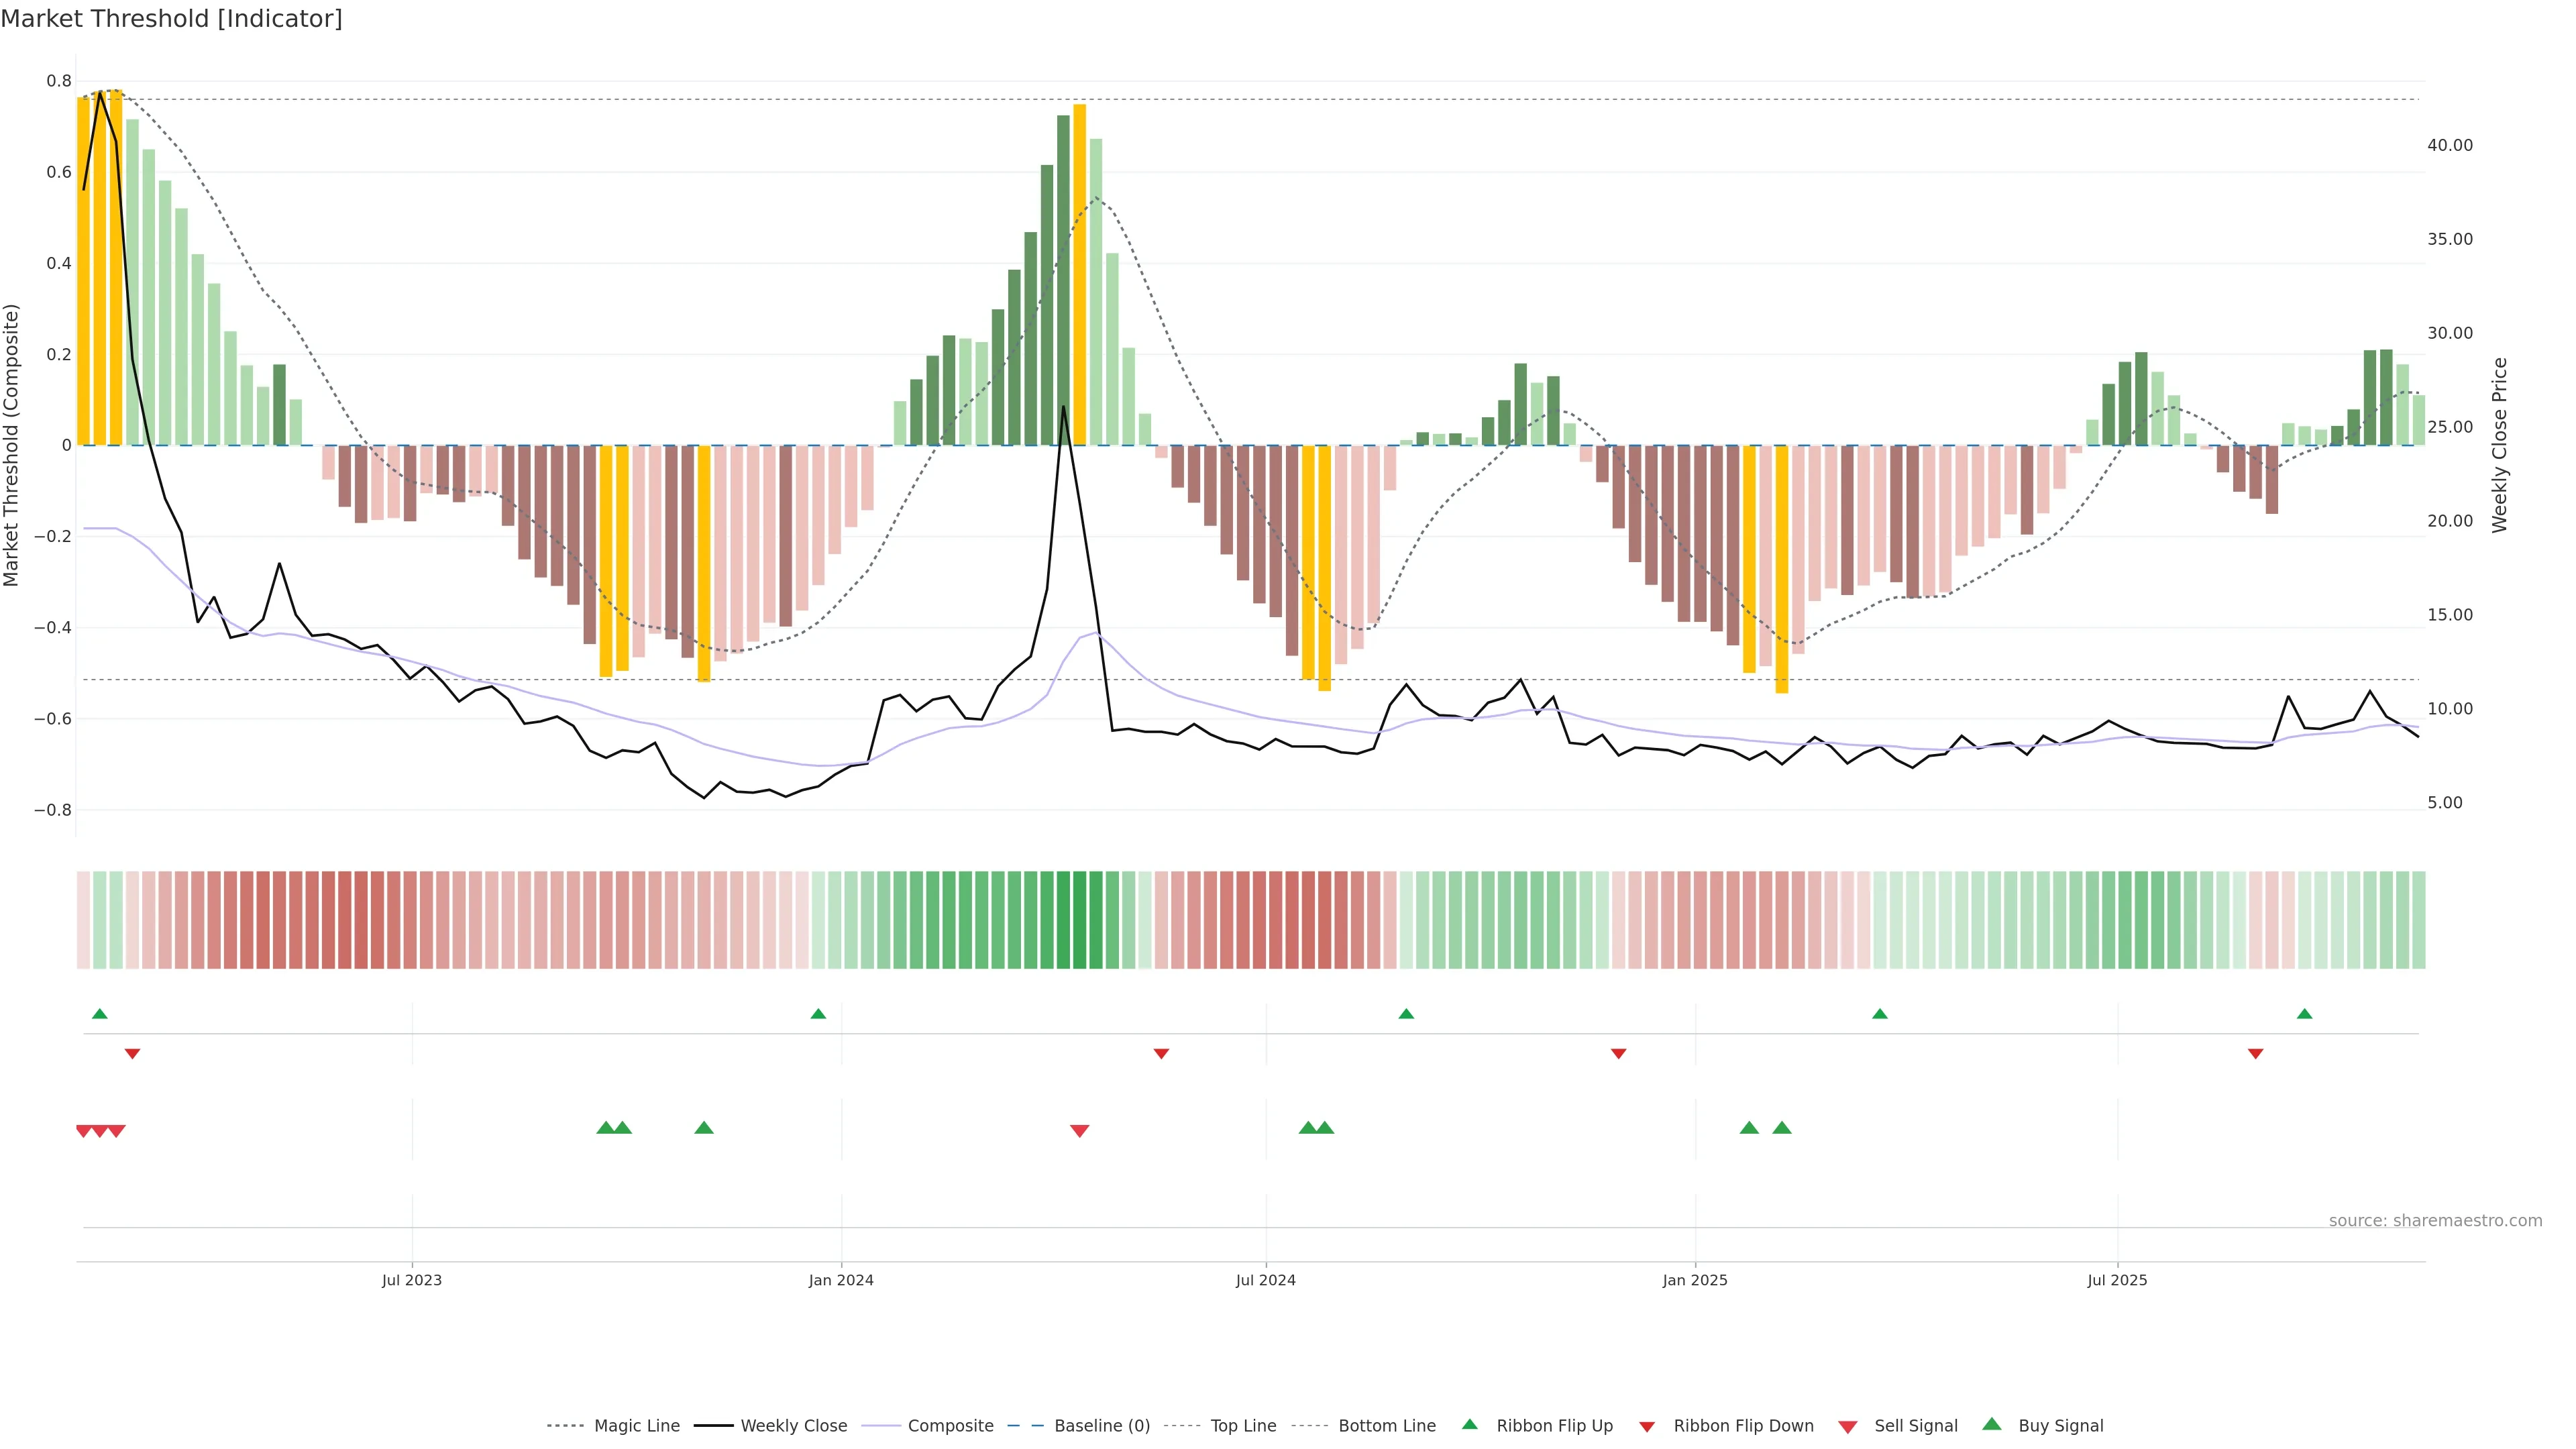This screenshot has width=2576, height=1449.
Task: Click the Ribbon Flip Down legend triangle icon
Action: pos(1647,1427)
